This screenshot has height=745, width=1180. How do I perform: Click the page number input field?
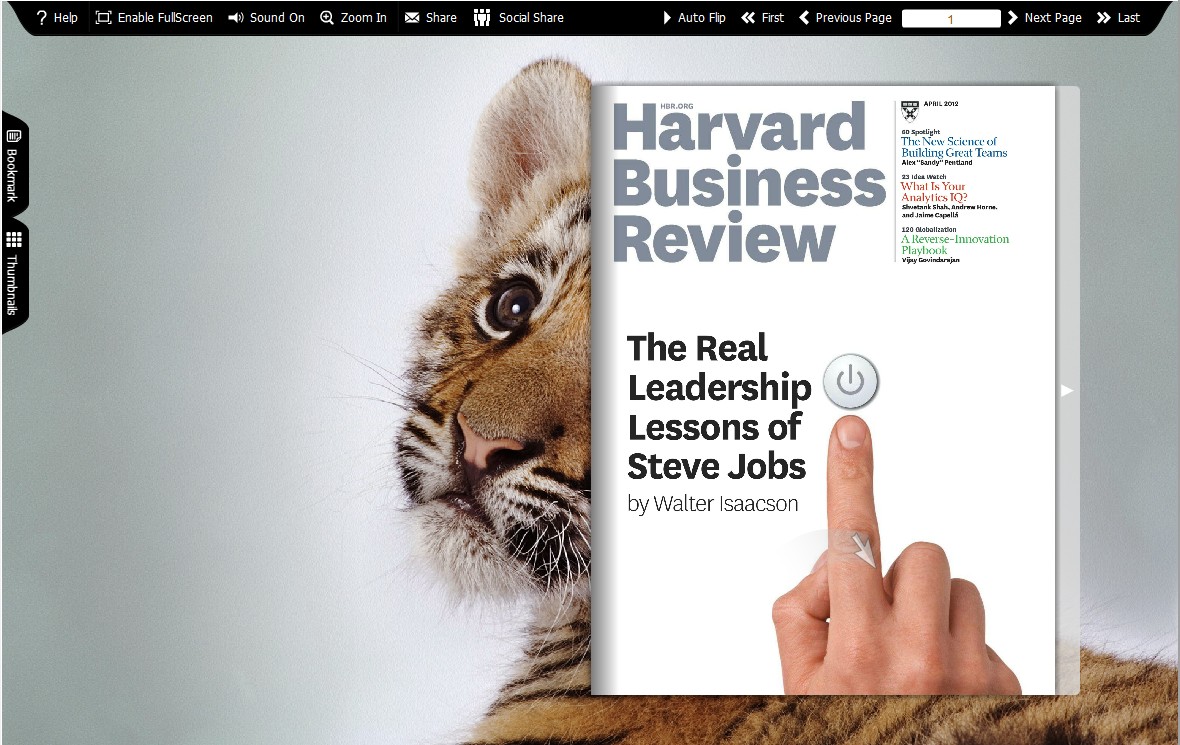tap(950, 18)
